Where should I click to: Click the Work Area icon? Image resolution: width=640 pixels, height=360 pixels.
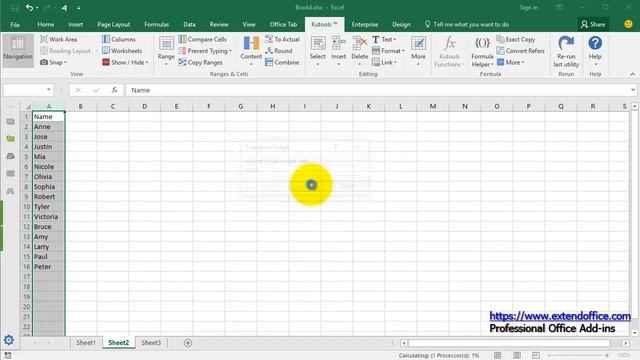coord(44,39)
